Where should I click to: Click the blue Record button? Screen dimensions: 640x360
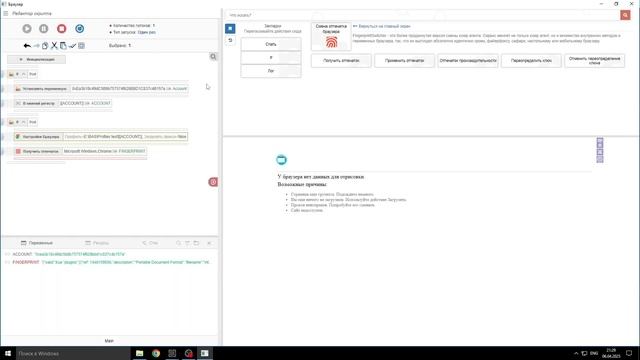(x=80, y=29)
